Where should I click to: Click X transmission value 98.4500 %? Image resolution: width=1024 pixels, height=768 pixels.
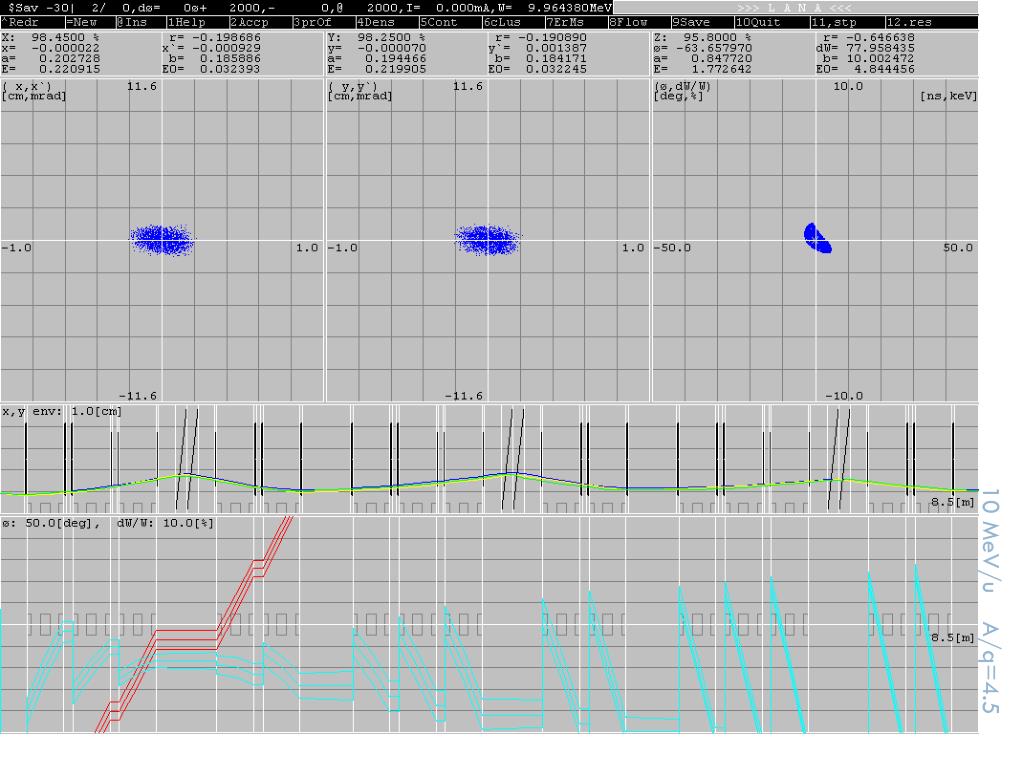[65, 37]
